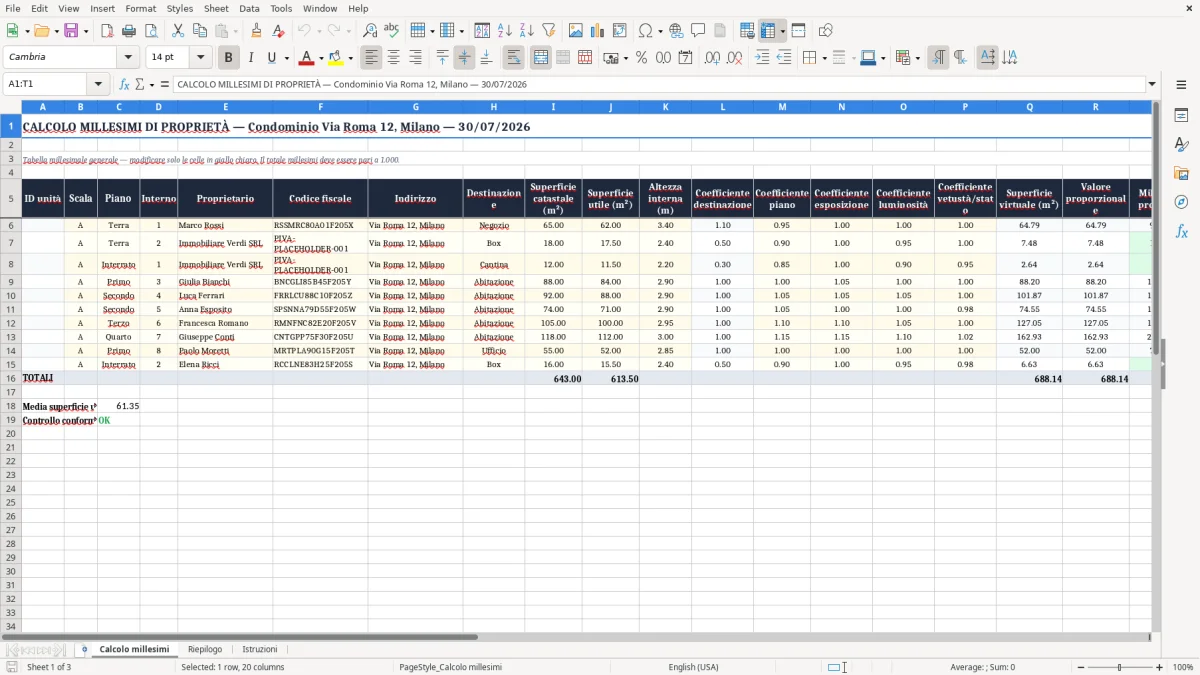Toggle Print Preview icon
The height and width of the screenshot is (675, 1200).
[x=151, y=31]
